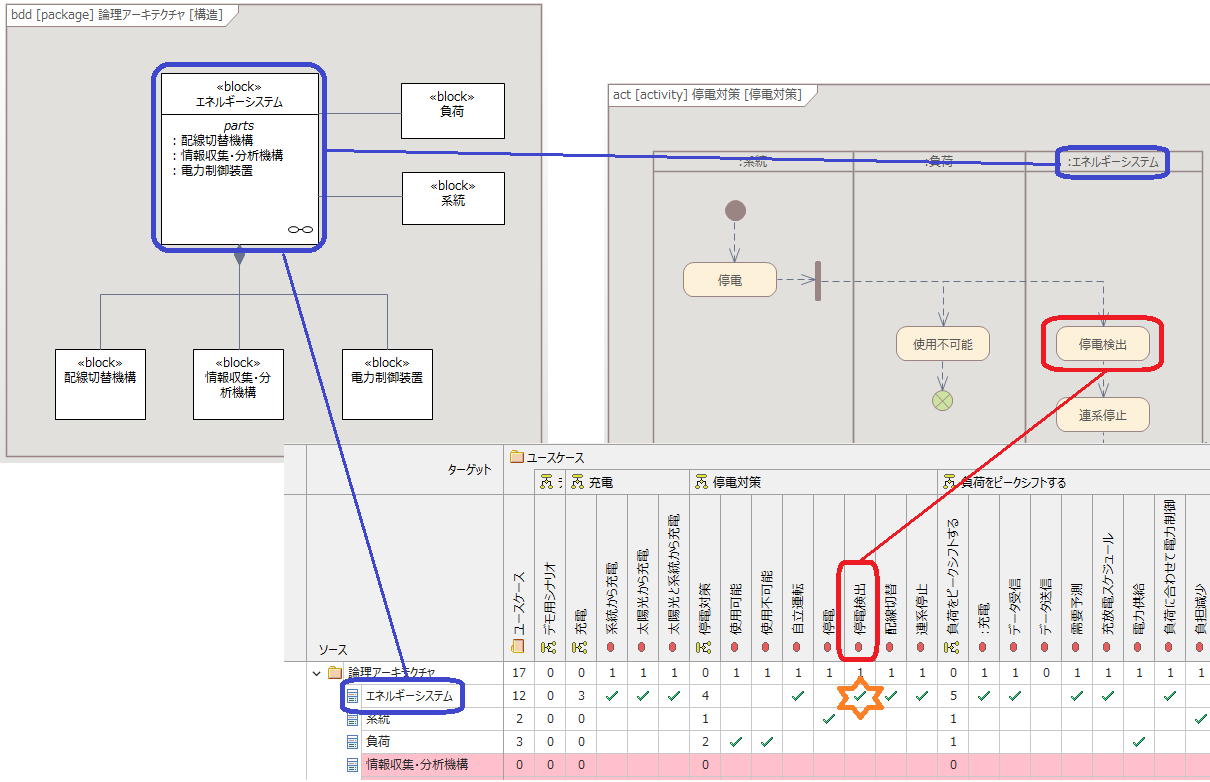Select the 使用不可能 action node
1210x782 pixels.
(x=942, y=344)
